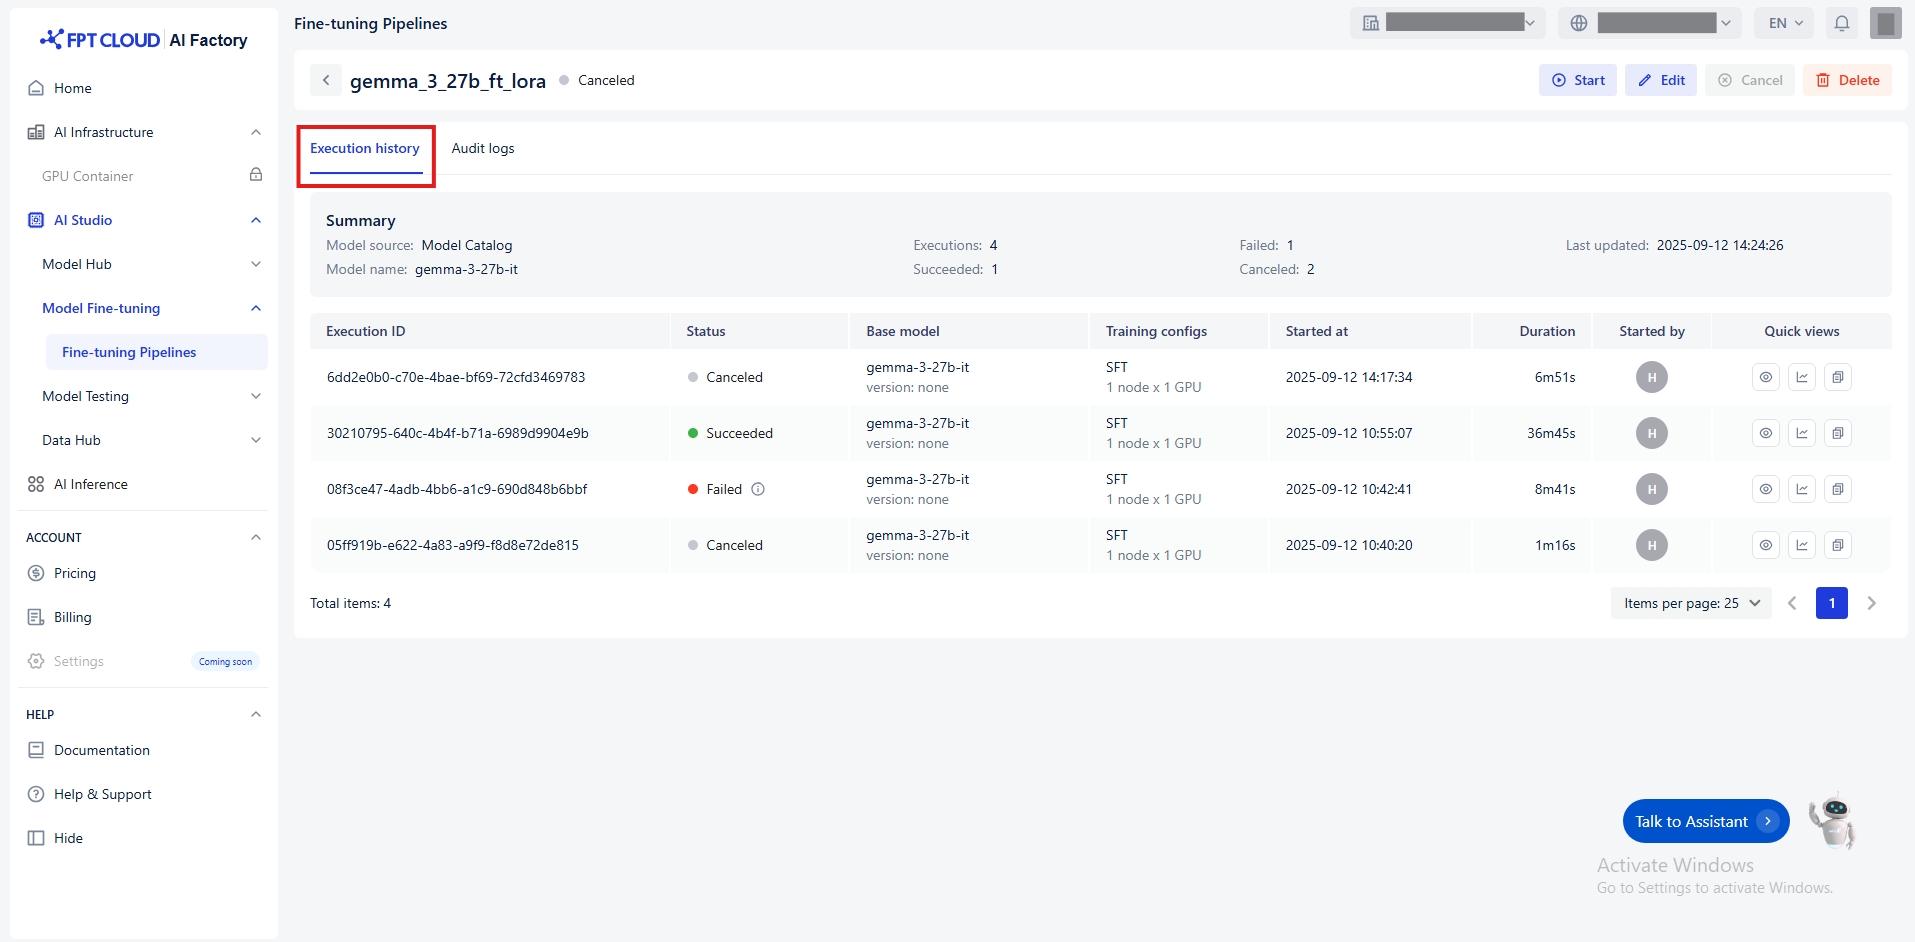Click the info icon next to Failed status
Screen dimensions: 1915x942
(758, 489)
